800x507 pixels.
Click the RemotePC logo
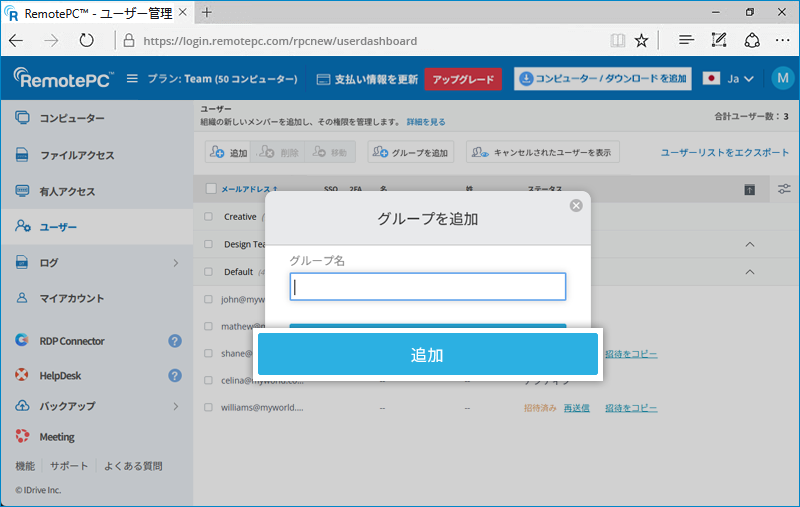coord(63,78)
